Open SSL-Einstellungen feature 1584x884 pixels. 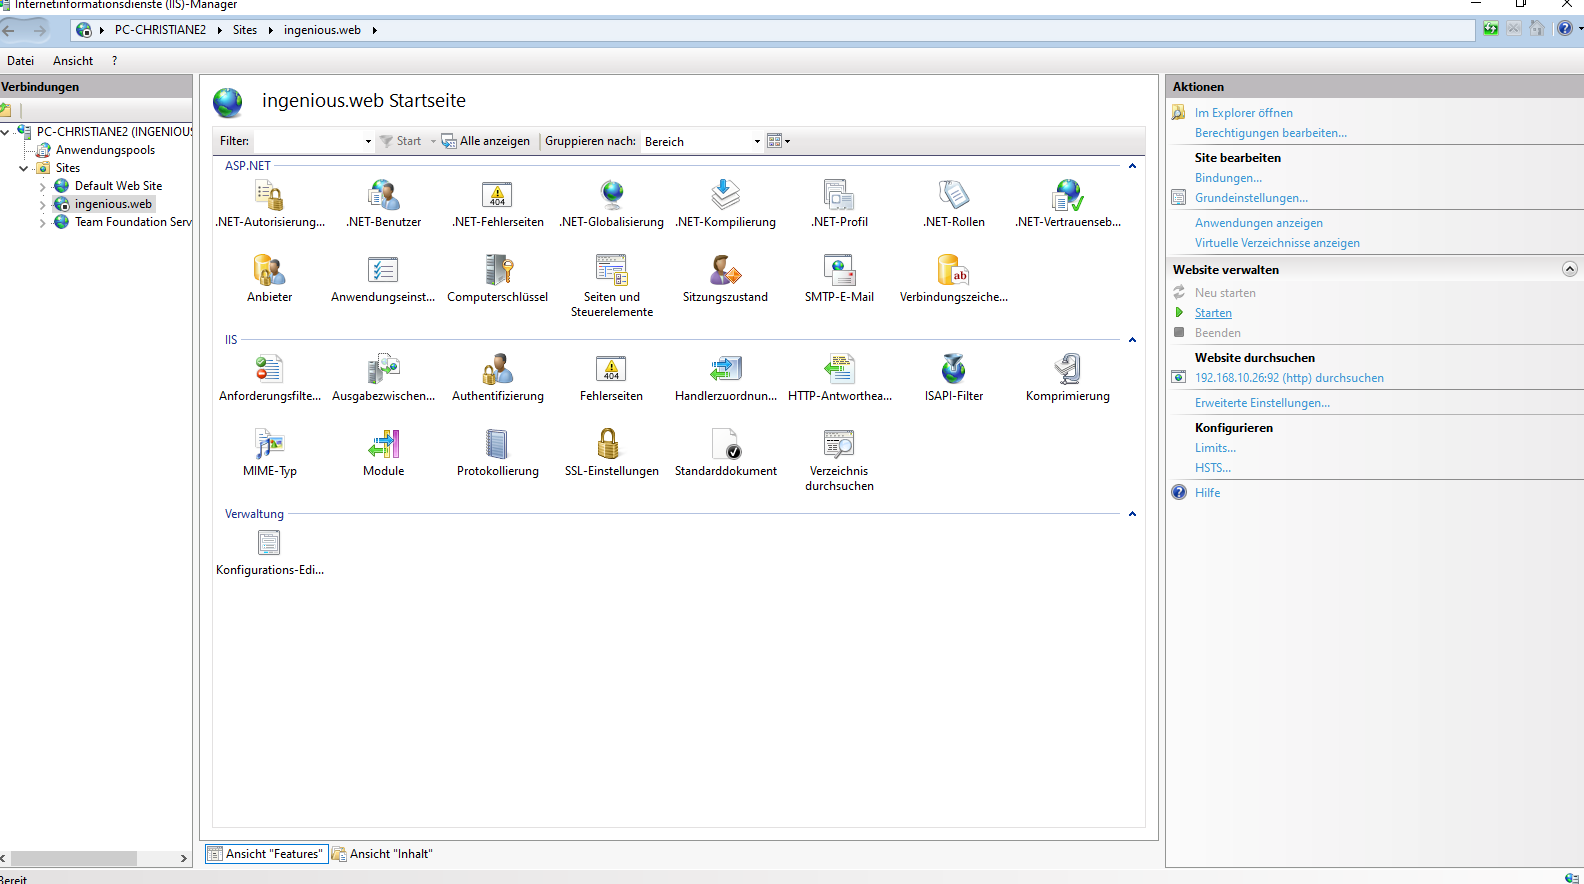pos(611,453)
